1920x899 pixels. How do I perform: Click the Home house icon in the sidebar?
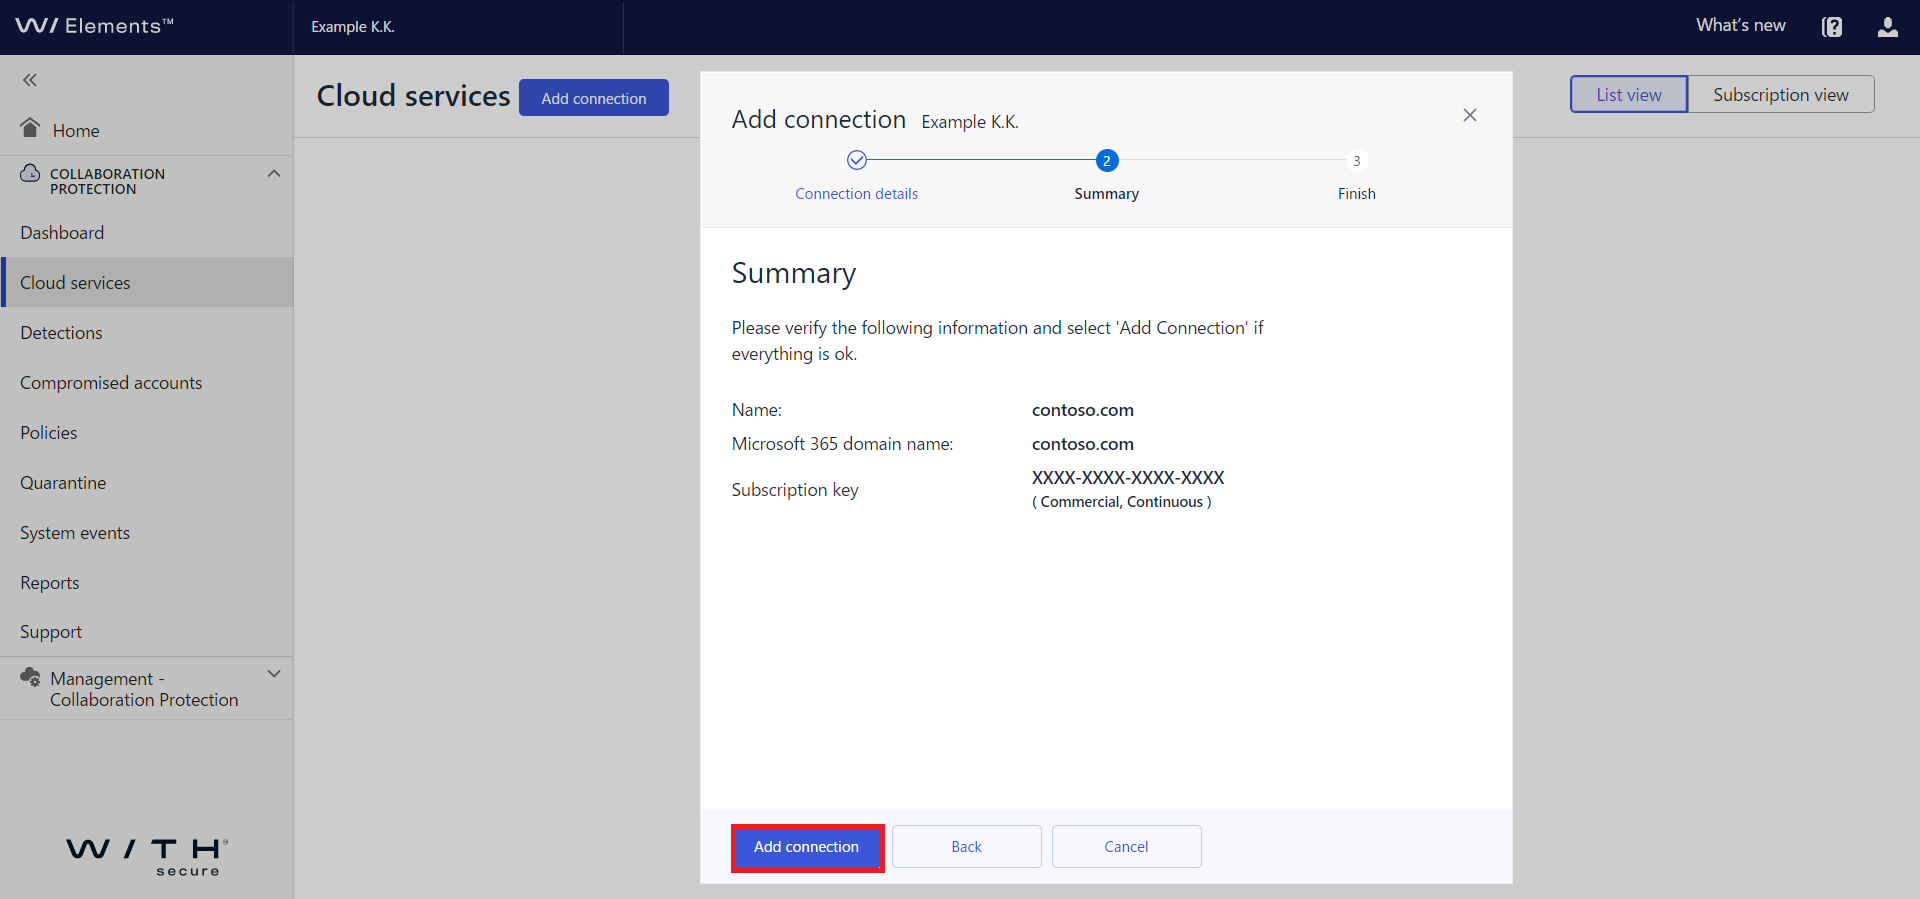30,127
